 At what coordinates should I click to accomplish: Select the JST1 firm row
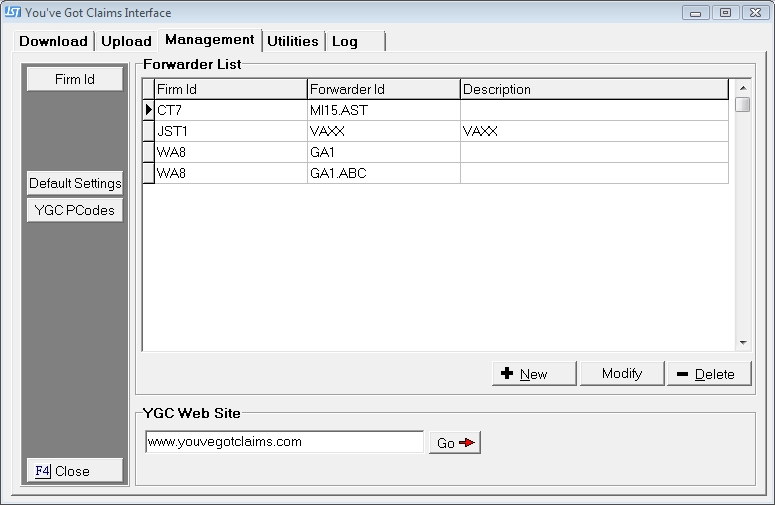230,131
